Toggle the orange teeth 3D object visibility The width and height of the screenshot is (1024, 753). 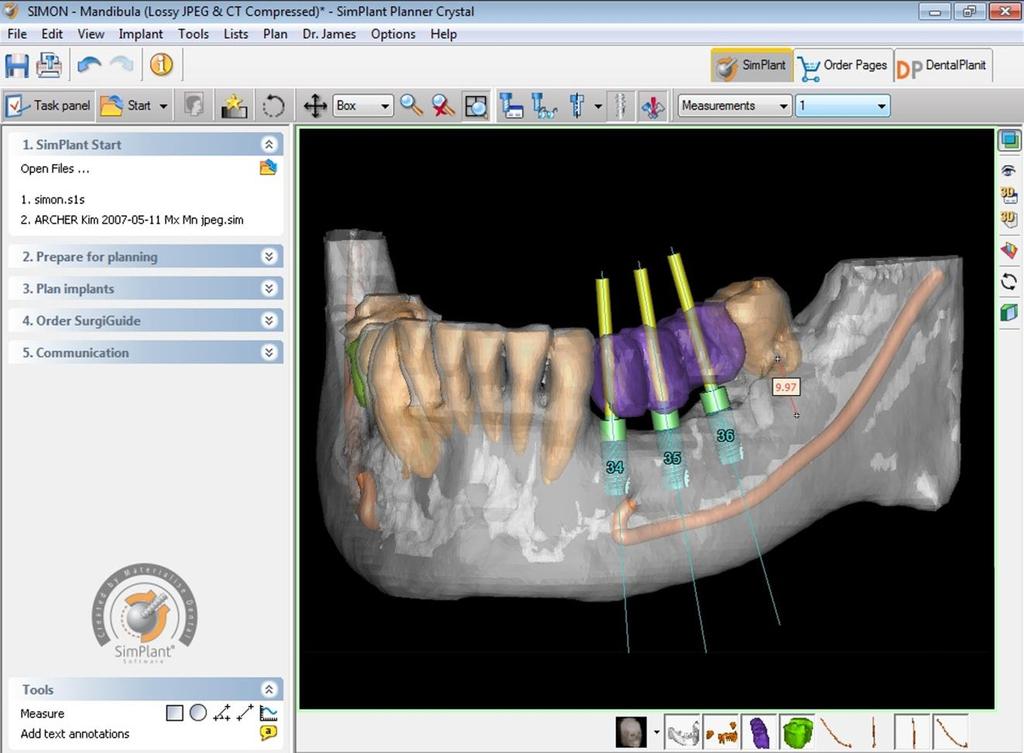tap(721, 732)
